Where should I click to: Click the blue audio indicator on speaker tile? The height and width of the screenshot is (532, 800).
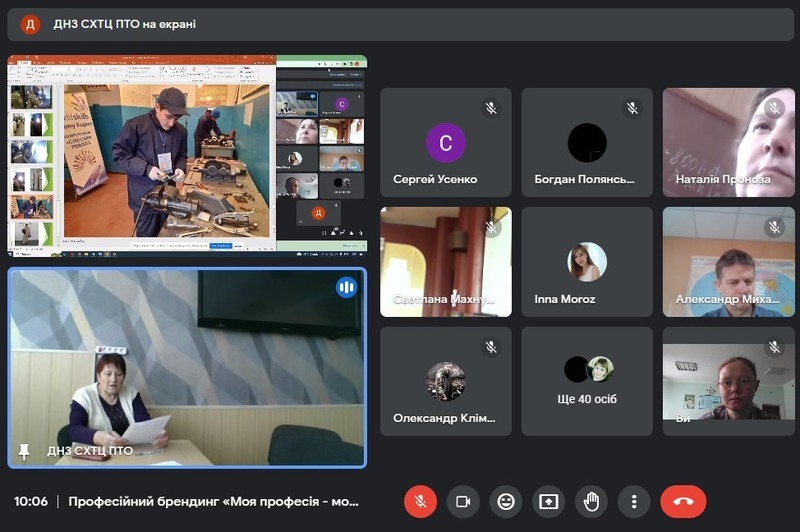pyautogui.click(x=346, y=288)
